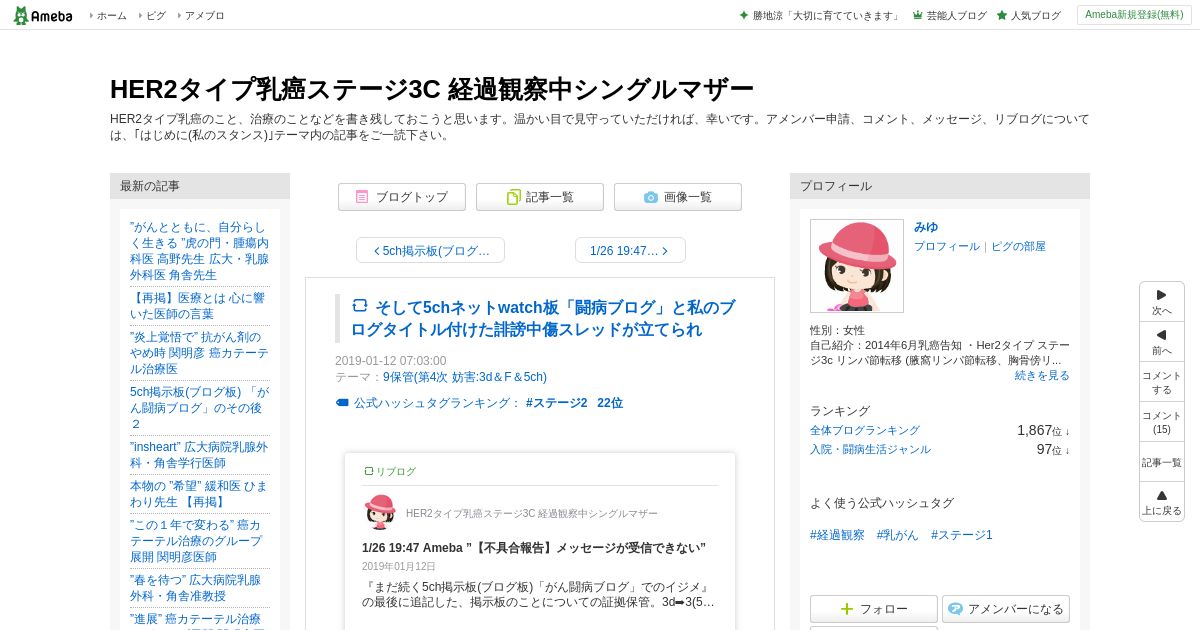Open プロフィール link in profile box
This screenshot has width=1200, height=630.
947,246
